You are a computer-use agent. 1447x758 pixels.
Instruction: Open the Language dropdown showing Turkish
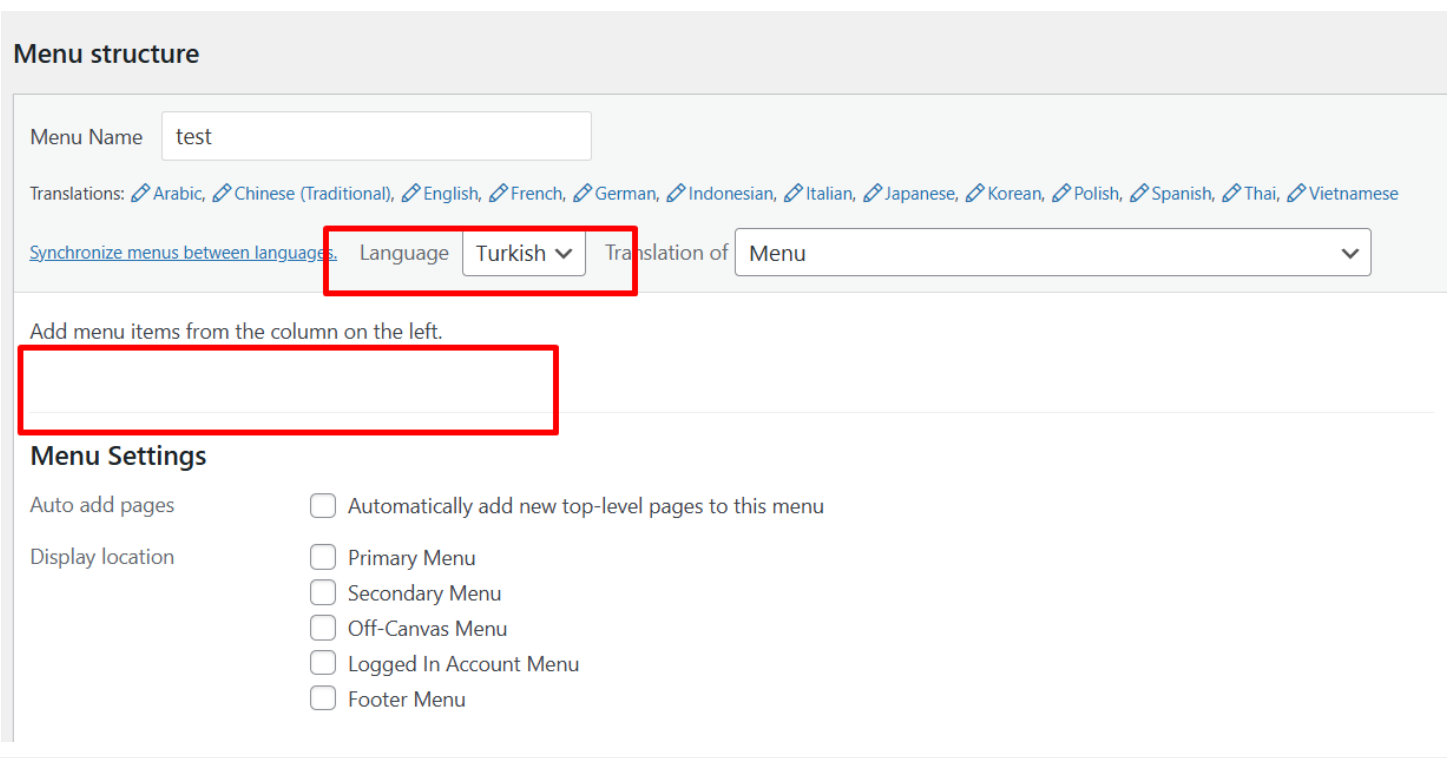click(524, 254)
